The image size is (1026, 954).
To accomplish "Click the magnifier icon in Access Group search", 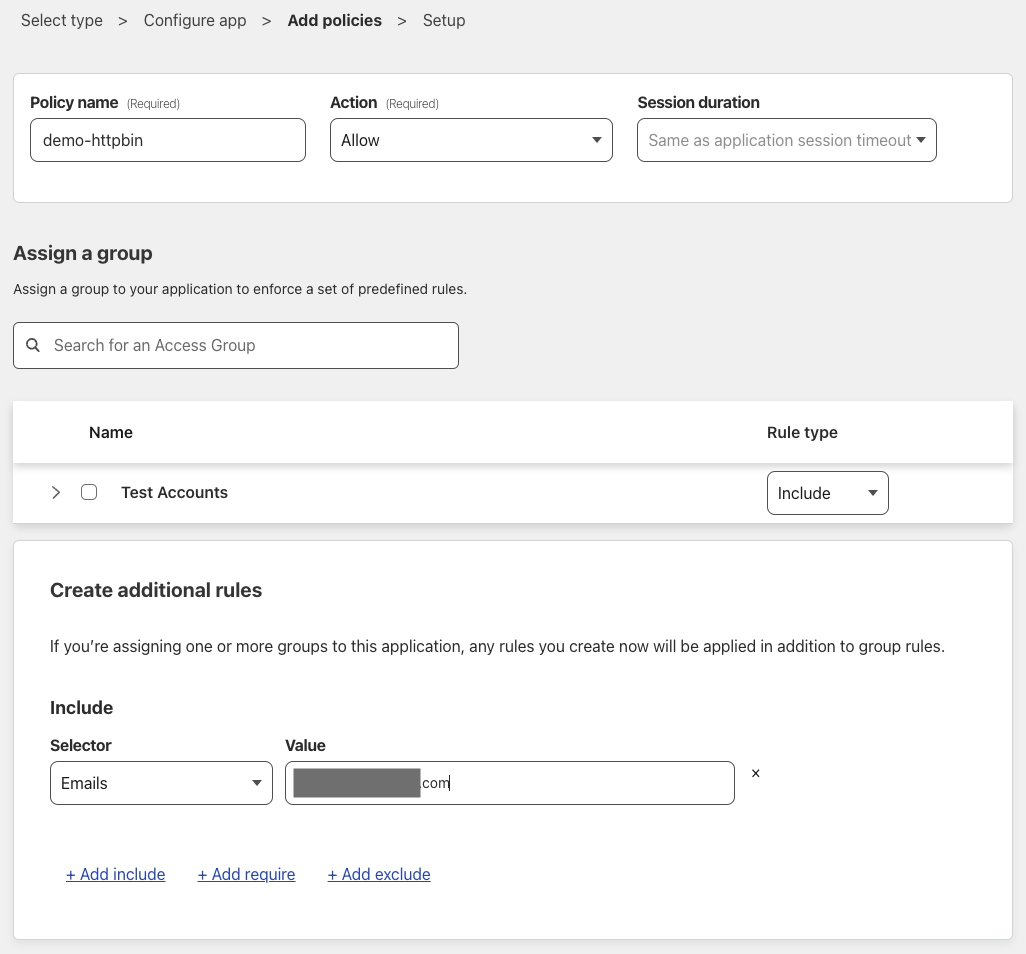I will click(33, 345).
